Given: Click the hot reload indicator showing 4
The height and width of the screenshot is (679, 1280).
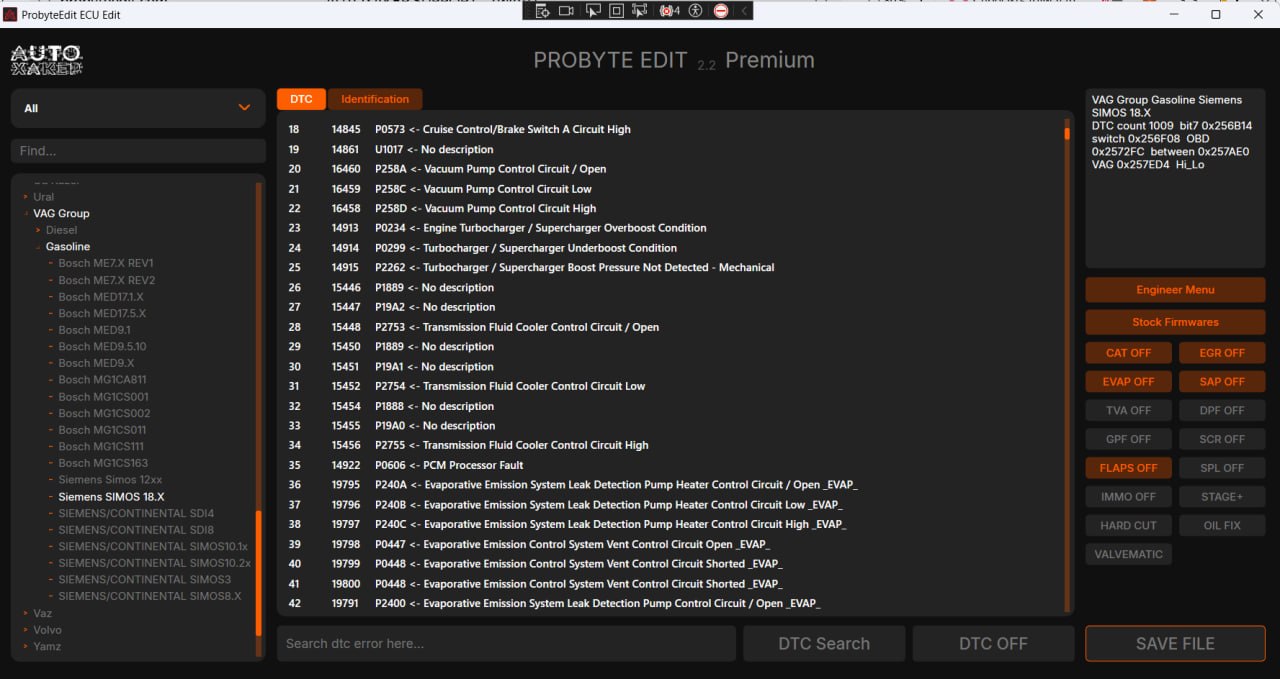Looking at the screenshot, I should [670, 11].
